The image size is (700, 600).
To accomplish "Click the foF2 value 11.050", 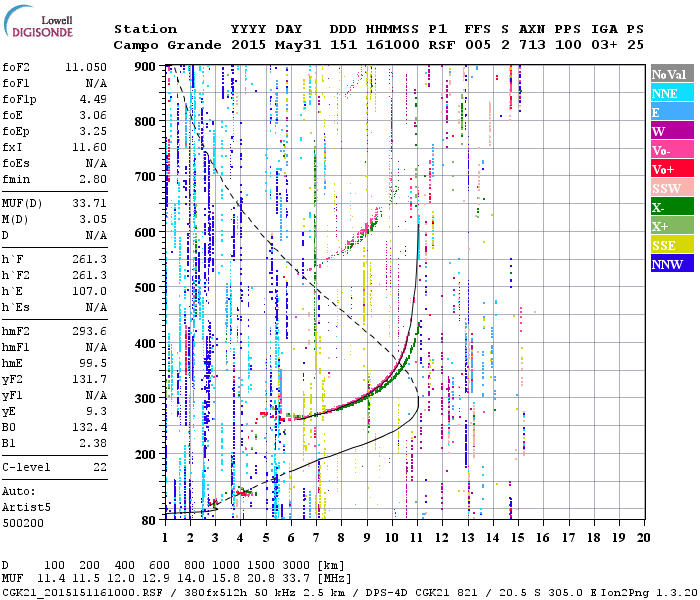I will (86, 67).
